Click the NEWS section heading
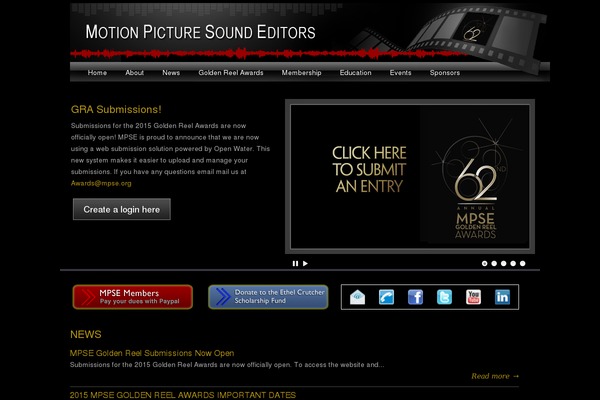The height and width of the screenshot is (400, 600). 86,335
